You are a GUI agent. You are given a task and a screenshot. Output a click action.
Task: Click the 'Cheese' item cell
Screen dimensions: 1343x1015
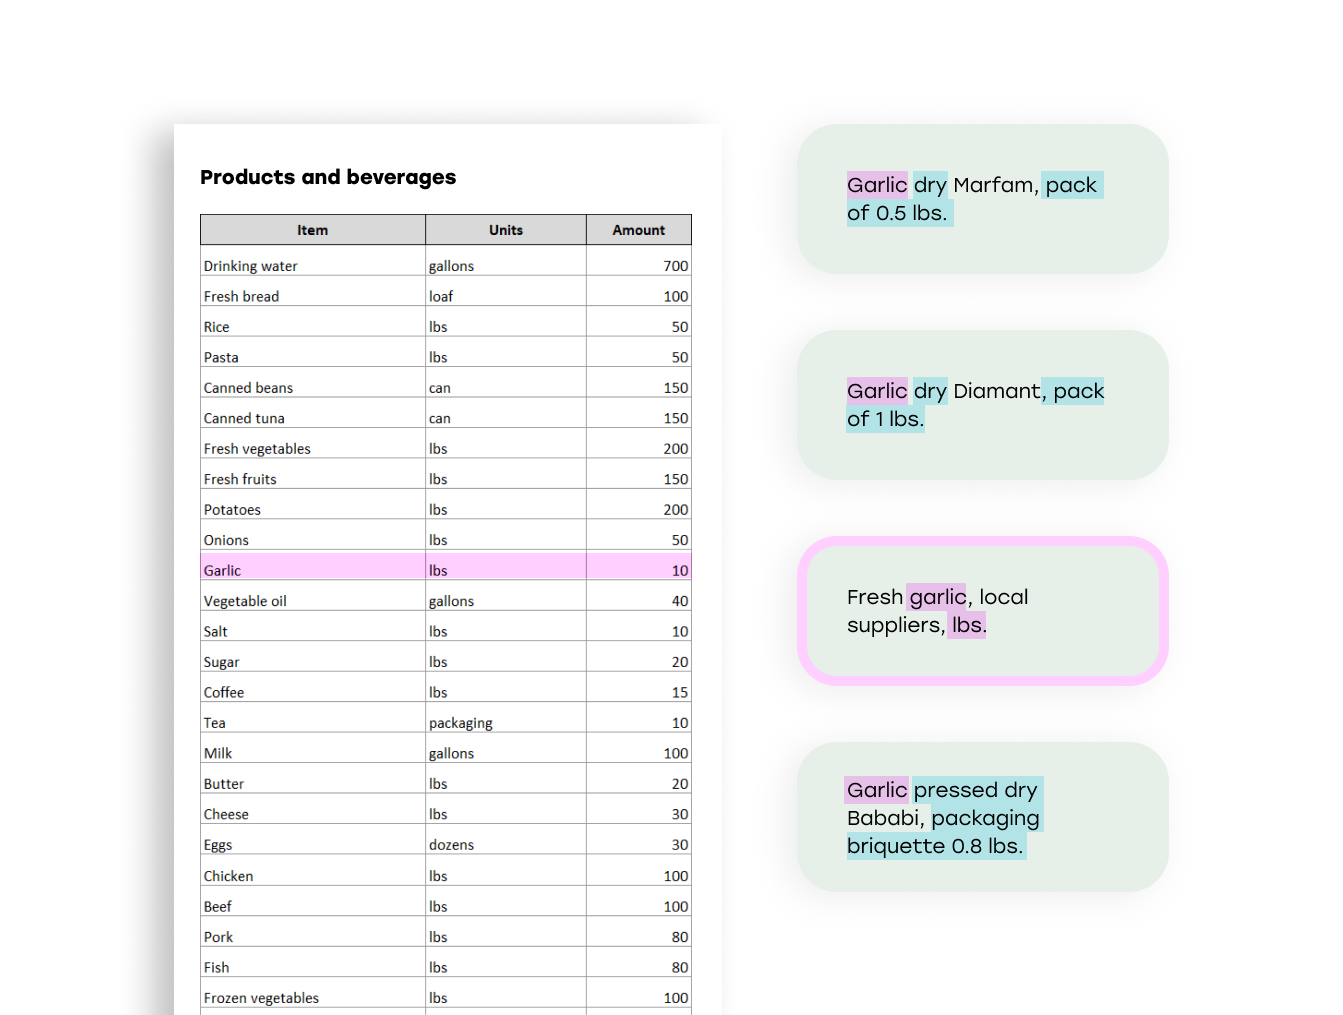pyautogui.click(x=313, y=810)
